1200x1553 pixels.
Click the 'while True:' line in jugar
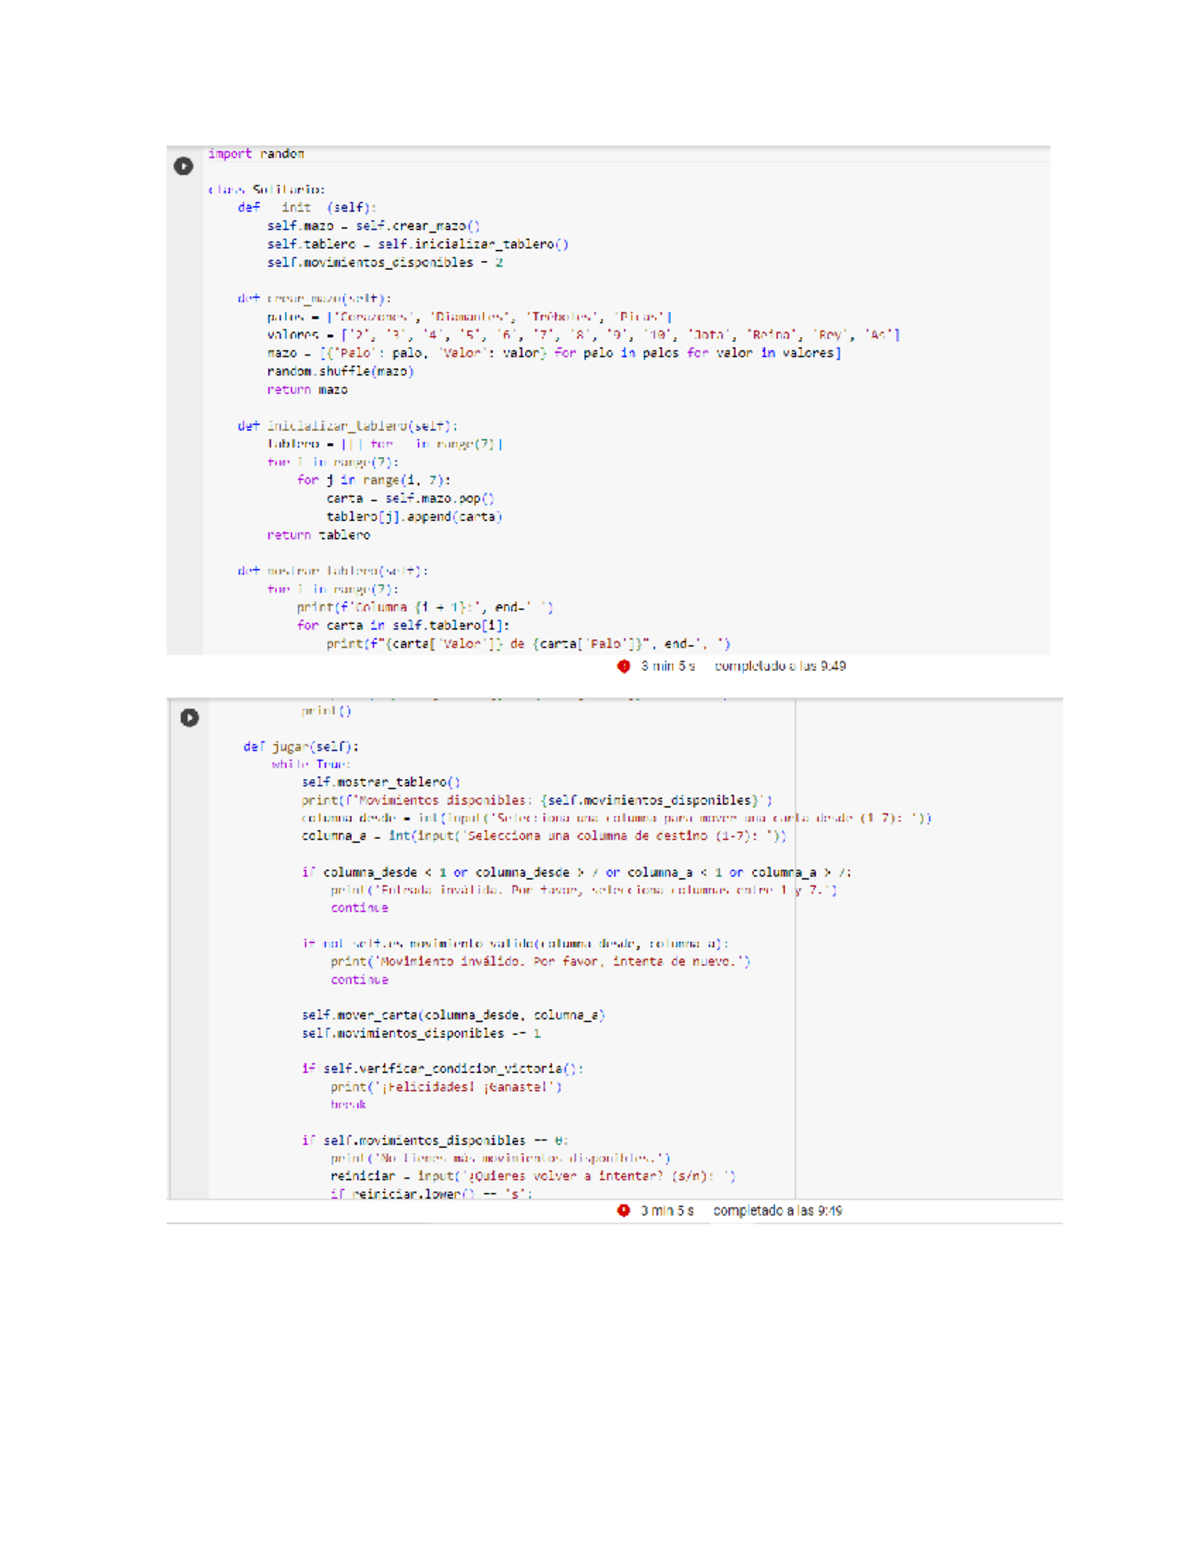click(x=310, y=764)
